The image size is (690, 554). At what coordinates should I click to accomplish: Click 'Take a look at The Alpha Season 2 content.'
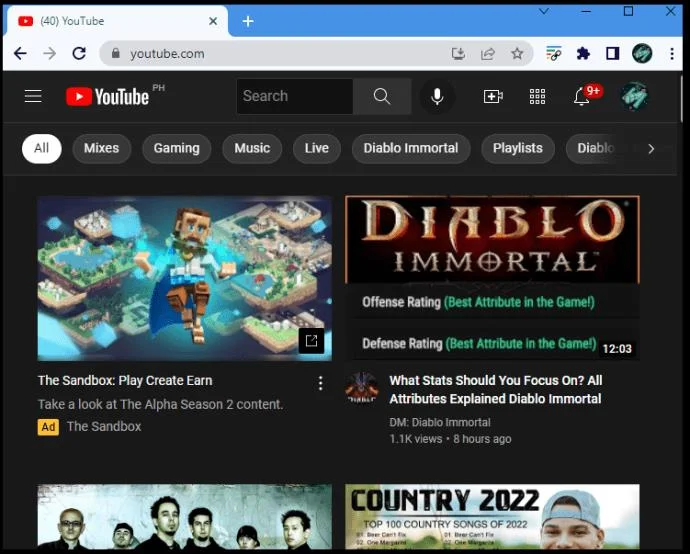click(160, 404)
